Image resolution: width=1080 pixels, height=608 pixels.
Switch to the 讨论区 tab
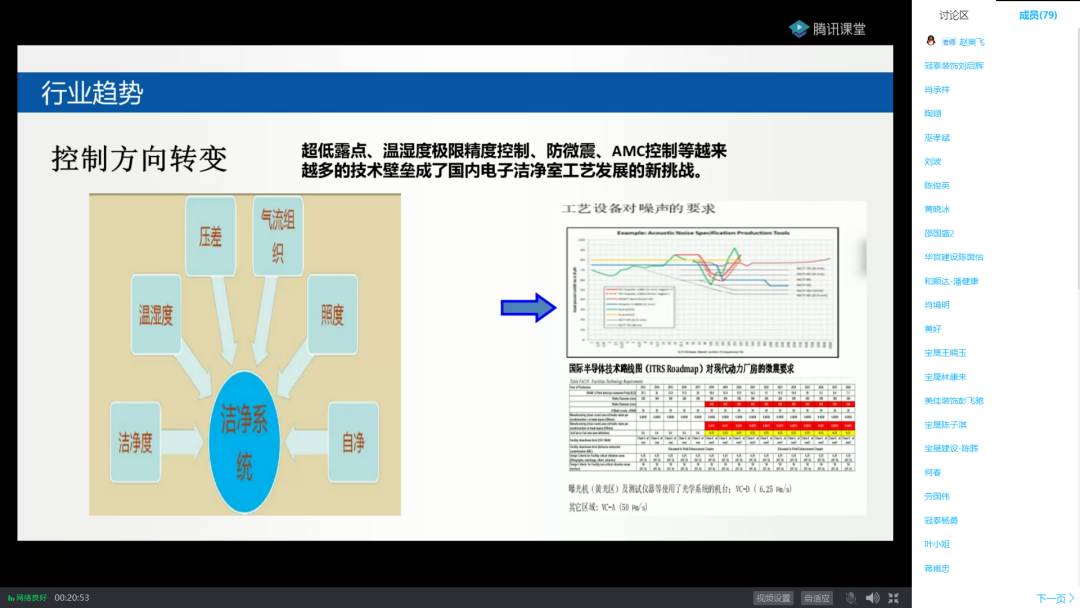[x=953, y=15]
